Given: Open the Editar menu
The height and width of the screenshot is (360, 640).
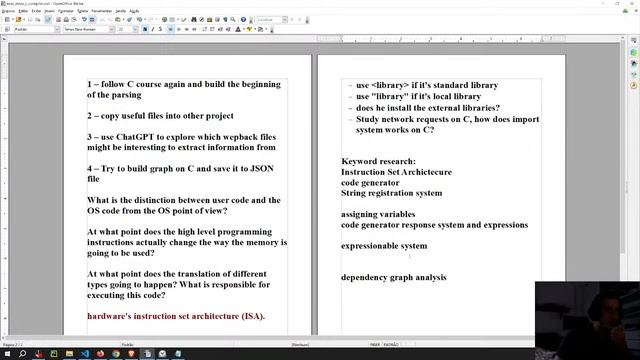Looking at the screenshot, I should (23, 11).
